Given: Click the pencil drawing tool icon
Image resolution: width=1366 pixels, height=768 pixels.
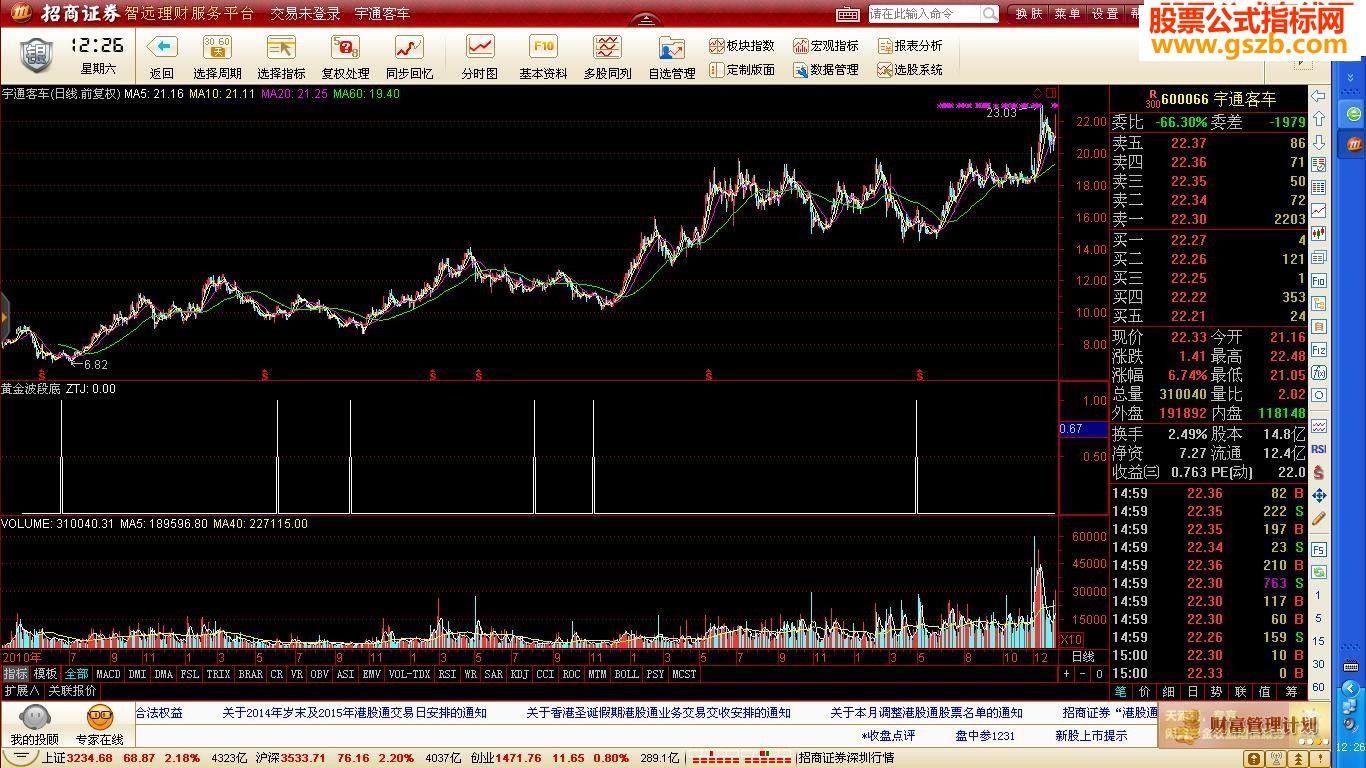Looking at the screenshot, I should pyautogui.click(x=1319, y=519).
